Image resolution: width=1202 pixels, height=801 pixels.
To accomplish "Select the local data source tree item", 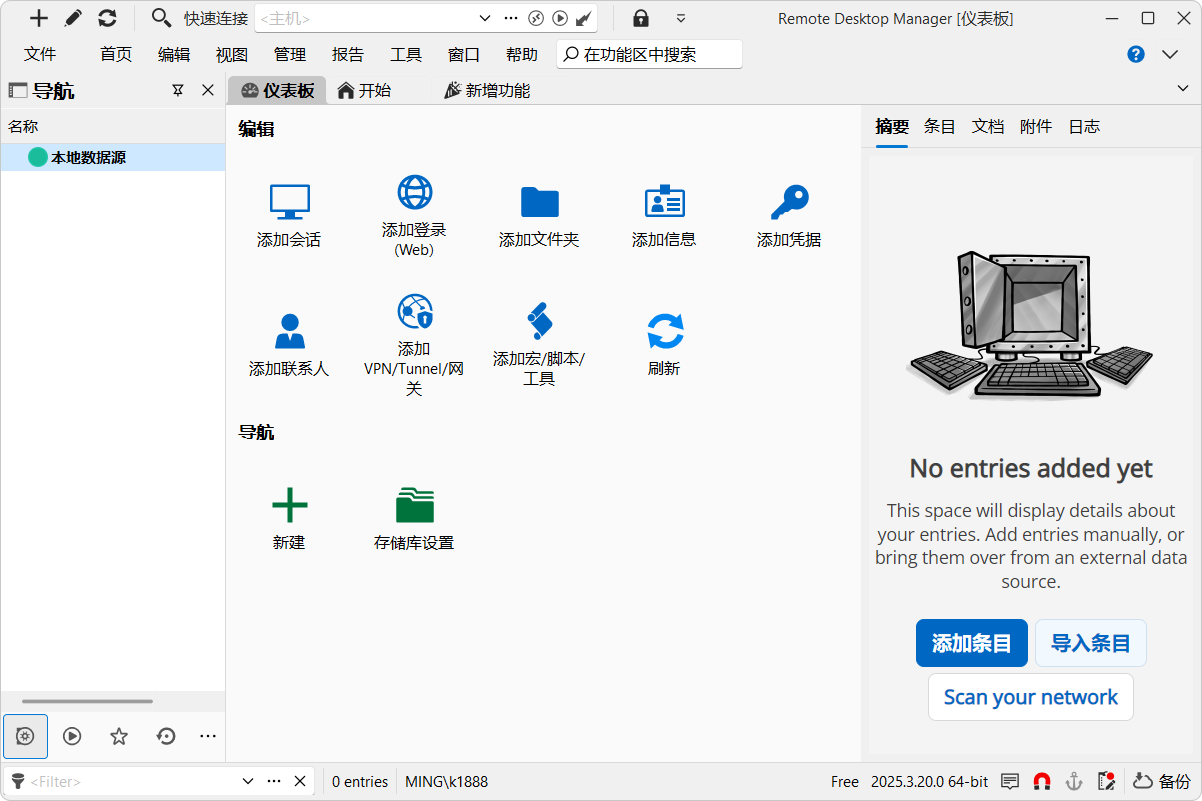I will coord(113,157).
